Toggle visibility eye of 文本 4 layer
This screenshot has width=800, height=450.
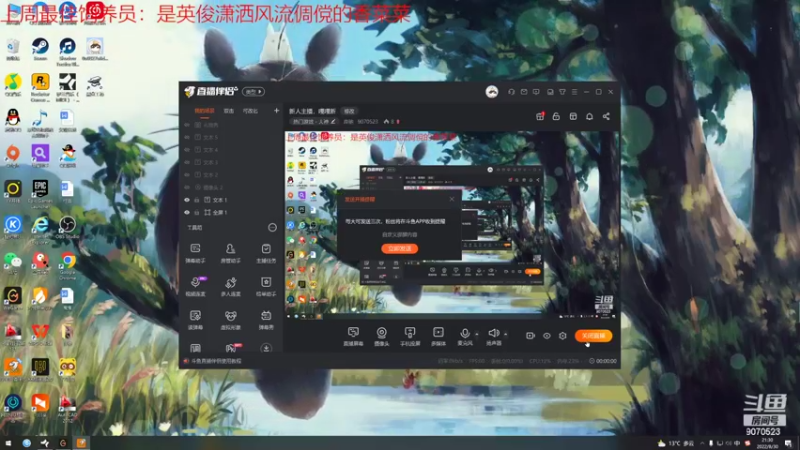187,150
